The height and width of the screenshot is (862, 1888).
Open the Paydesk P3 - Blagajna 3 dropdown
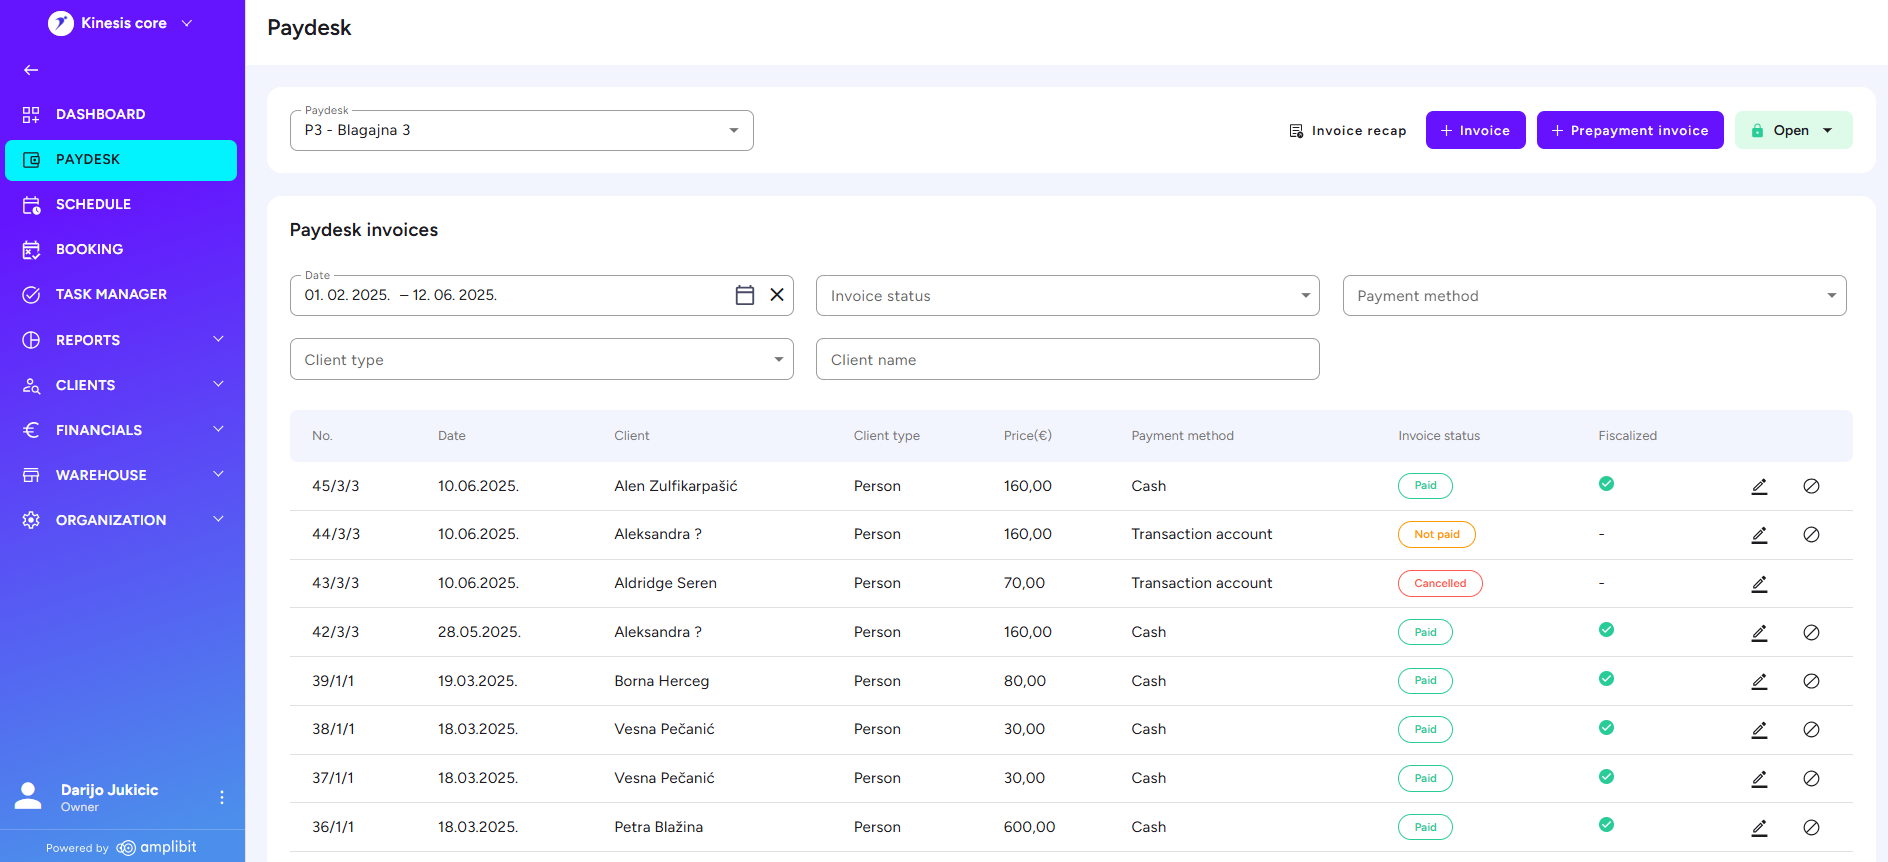(521, 131)
